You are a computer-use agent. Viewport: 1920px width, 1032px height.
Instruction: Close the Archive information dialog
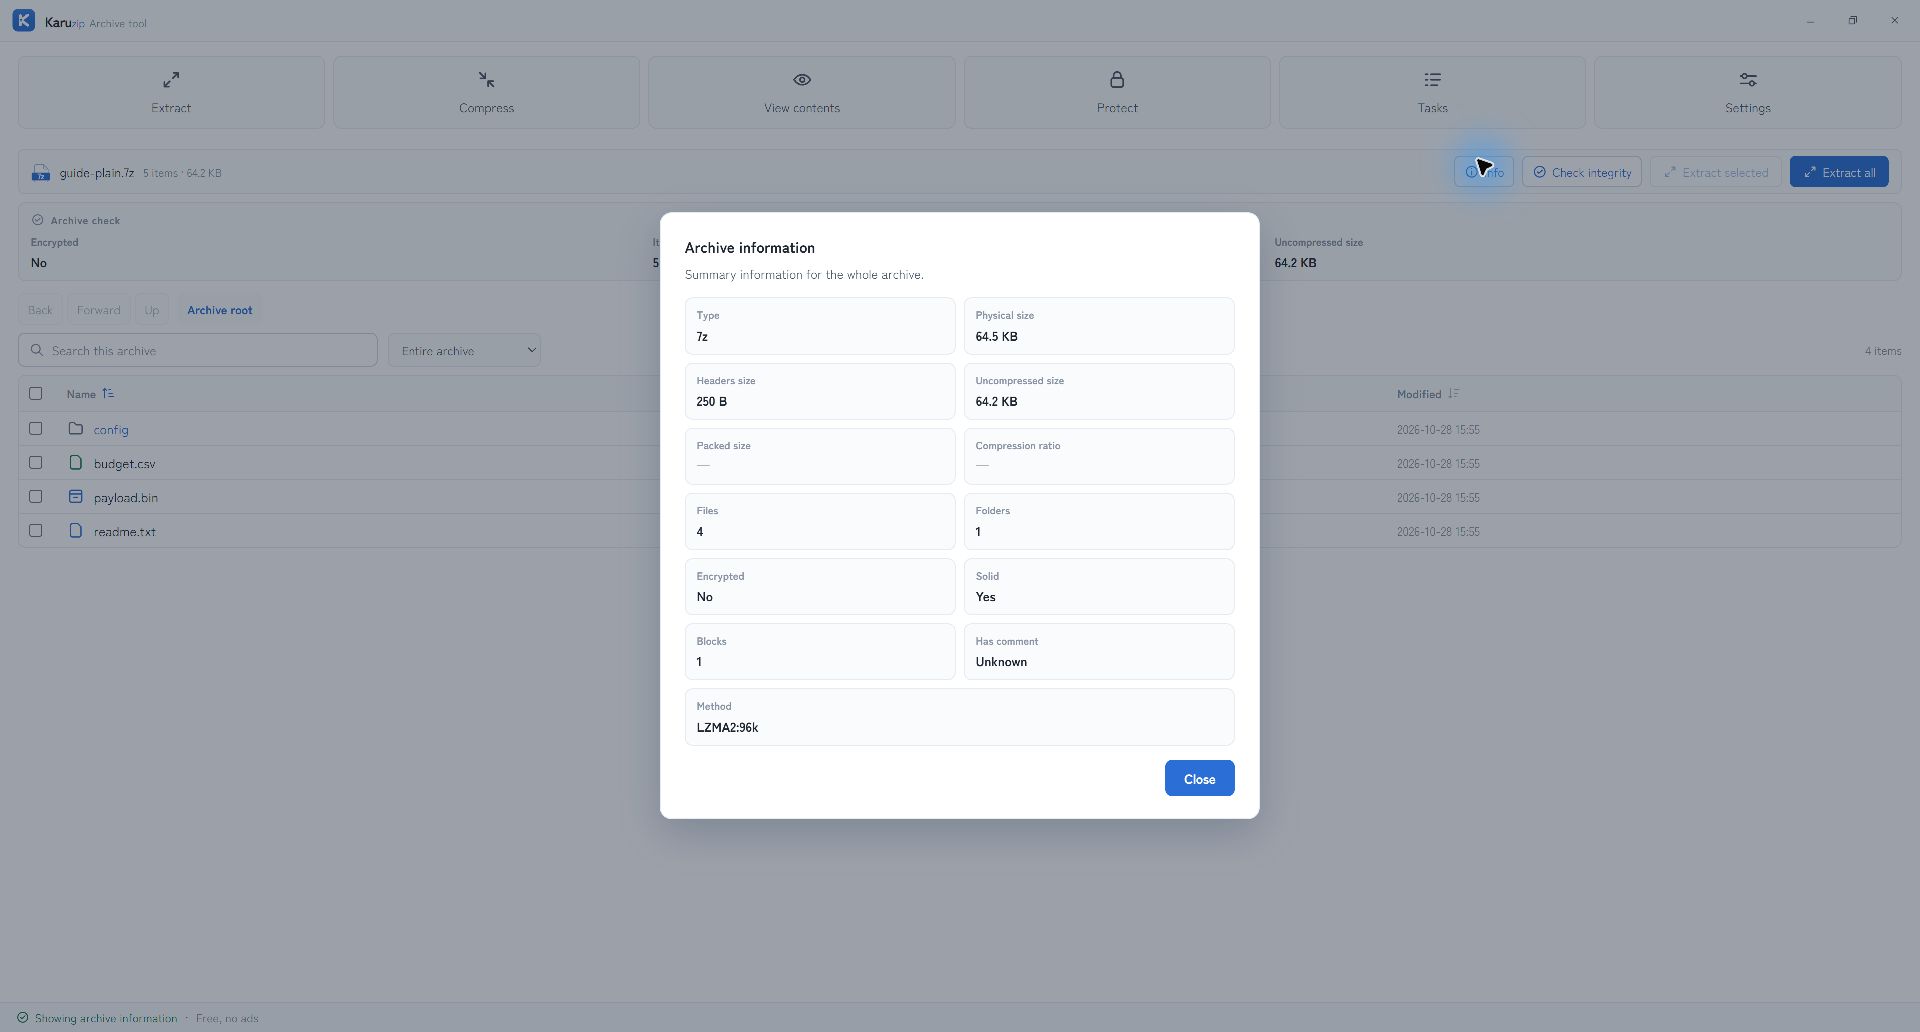(x=1199, y=779)
